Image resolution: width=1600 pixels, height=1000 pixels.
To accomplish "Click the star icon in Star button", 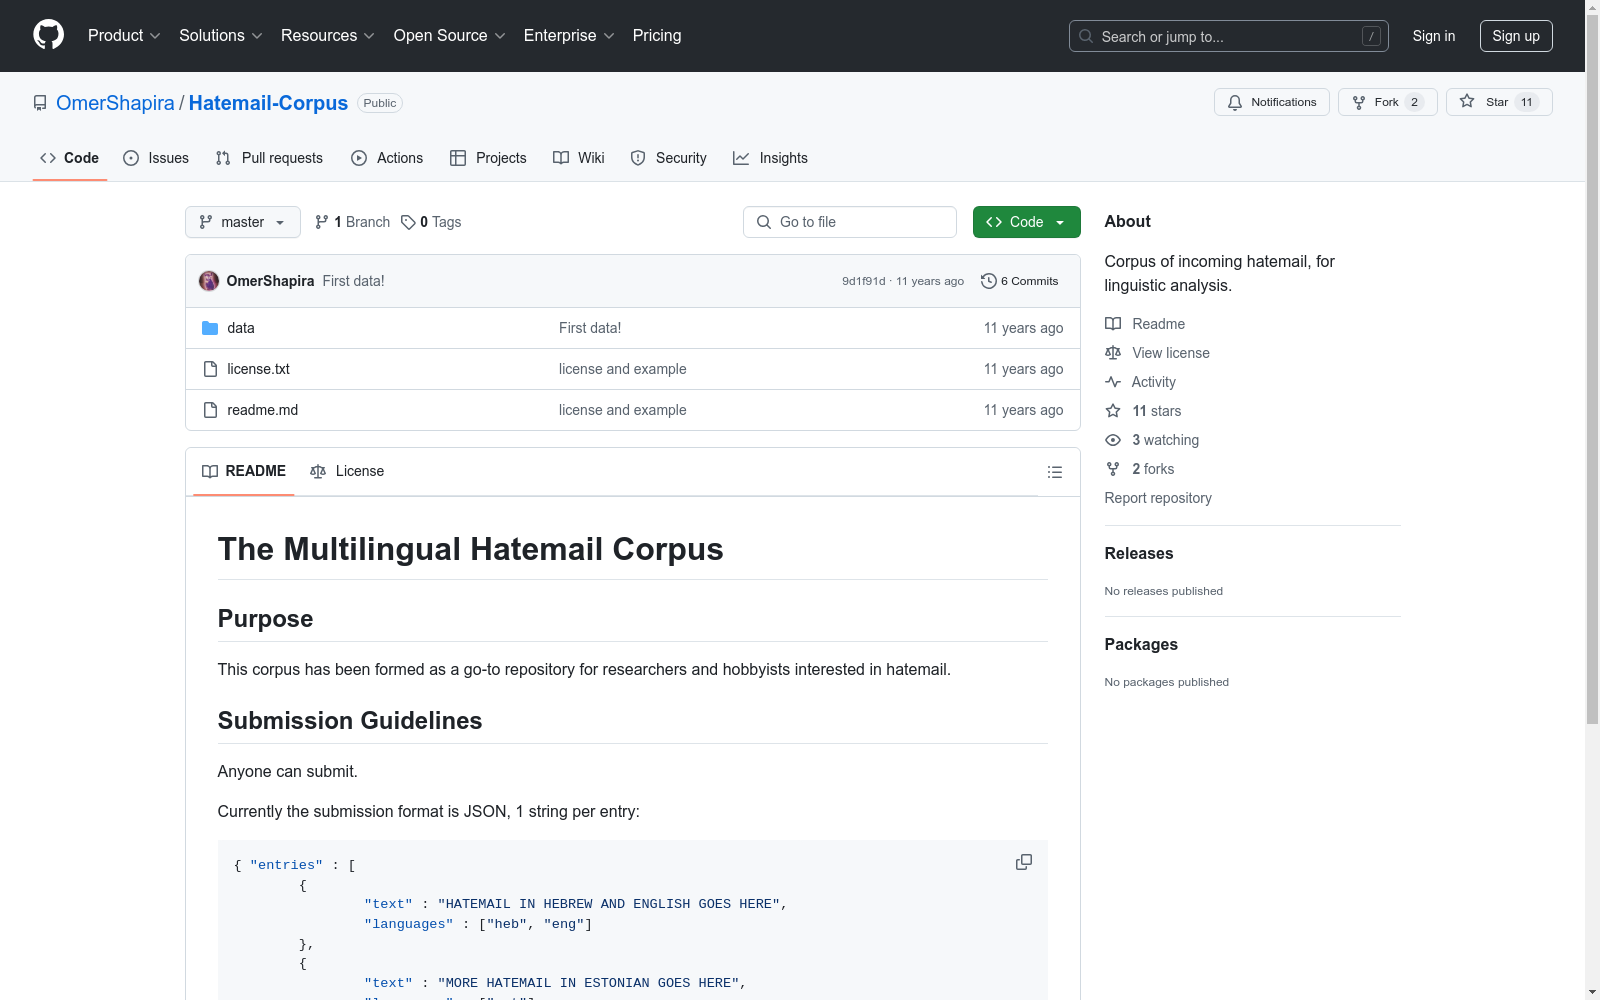I will [x=1467, y=102].
